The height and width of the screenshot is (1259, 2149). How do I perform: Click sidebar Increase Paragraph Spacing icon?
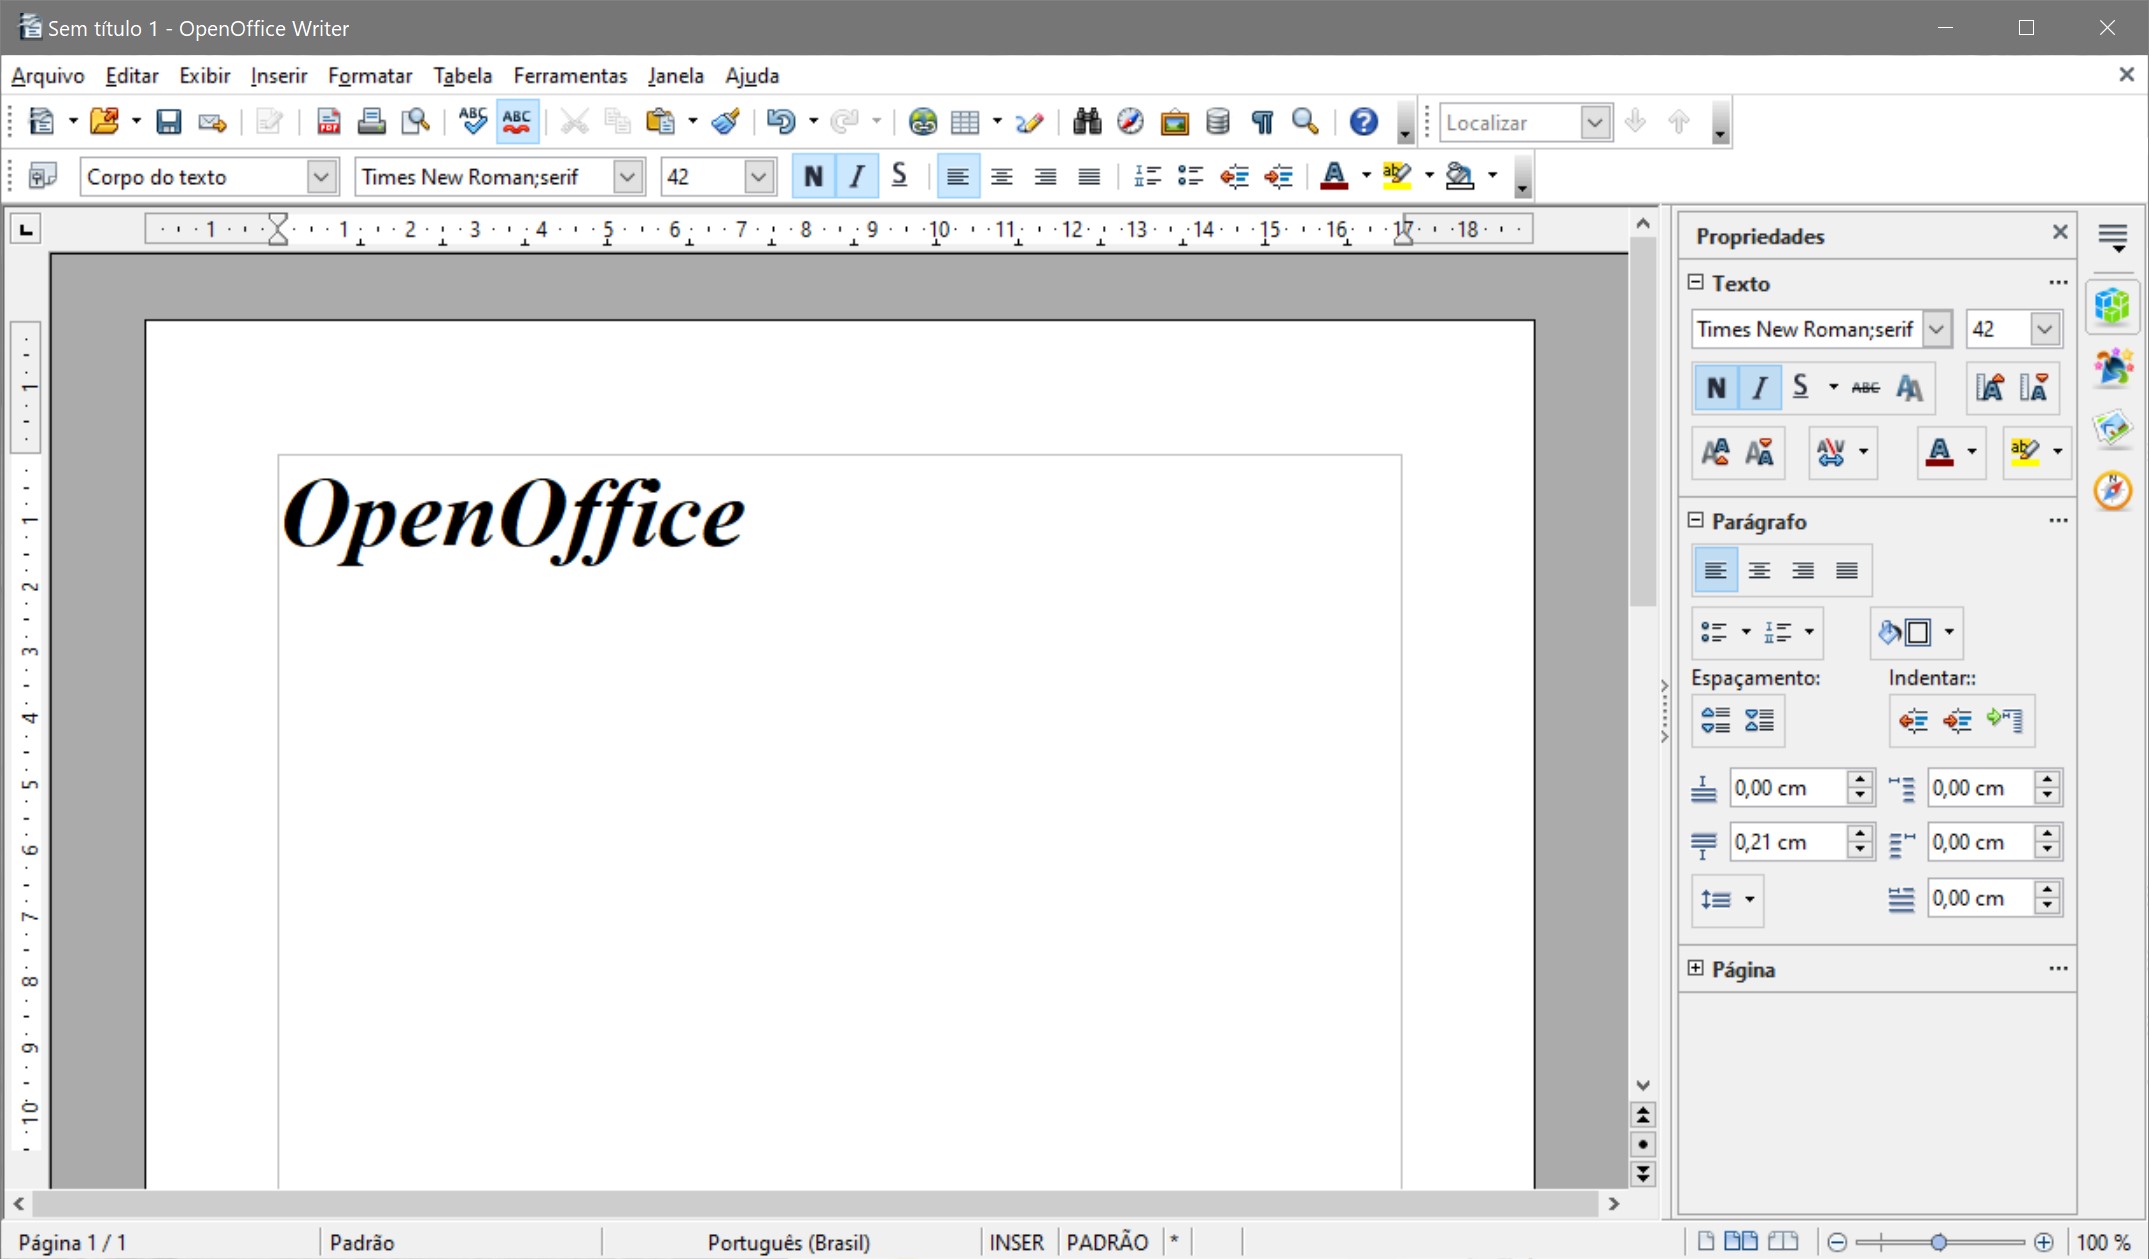pos(1716,720)
